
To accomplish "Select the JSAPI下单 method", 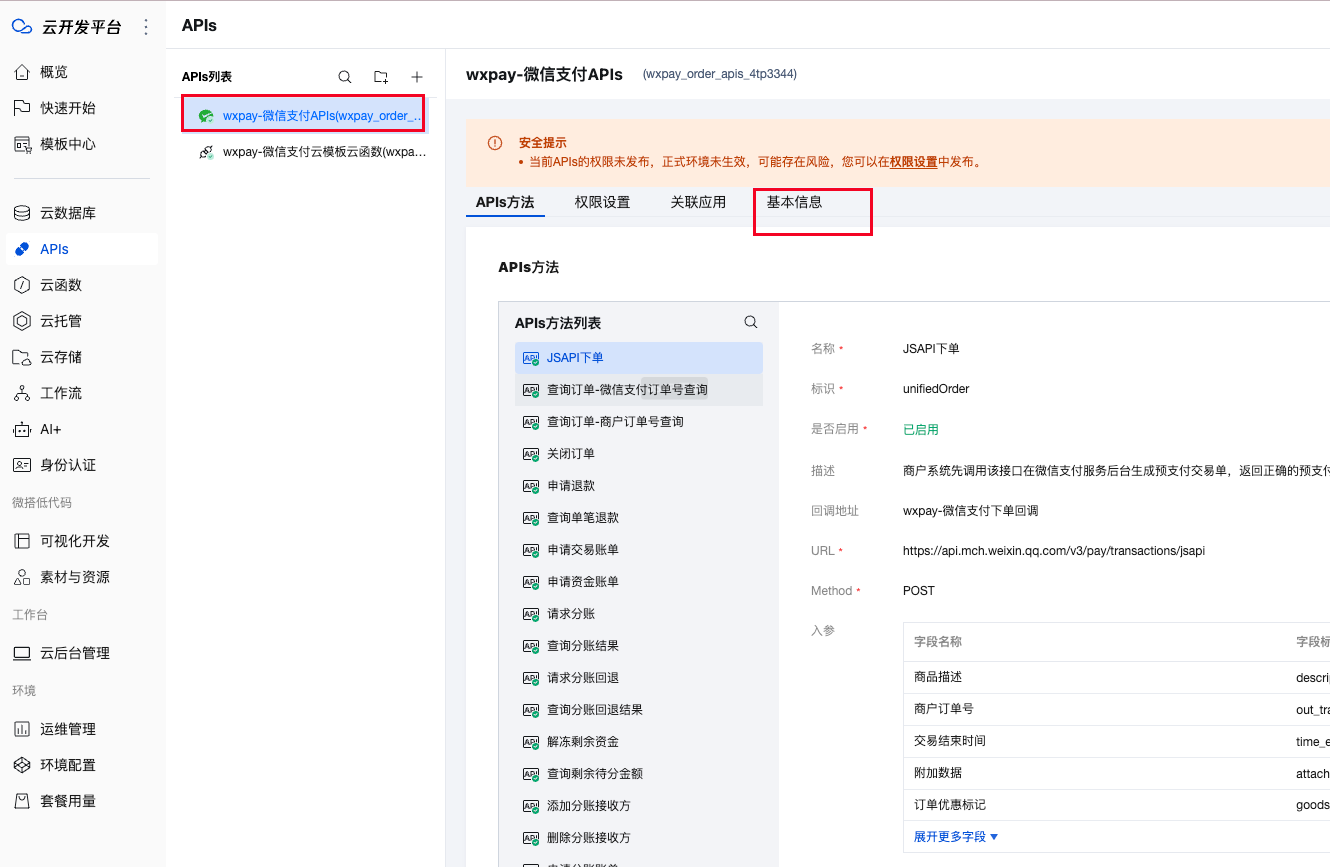I will [x=639, y=358].
